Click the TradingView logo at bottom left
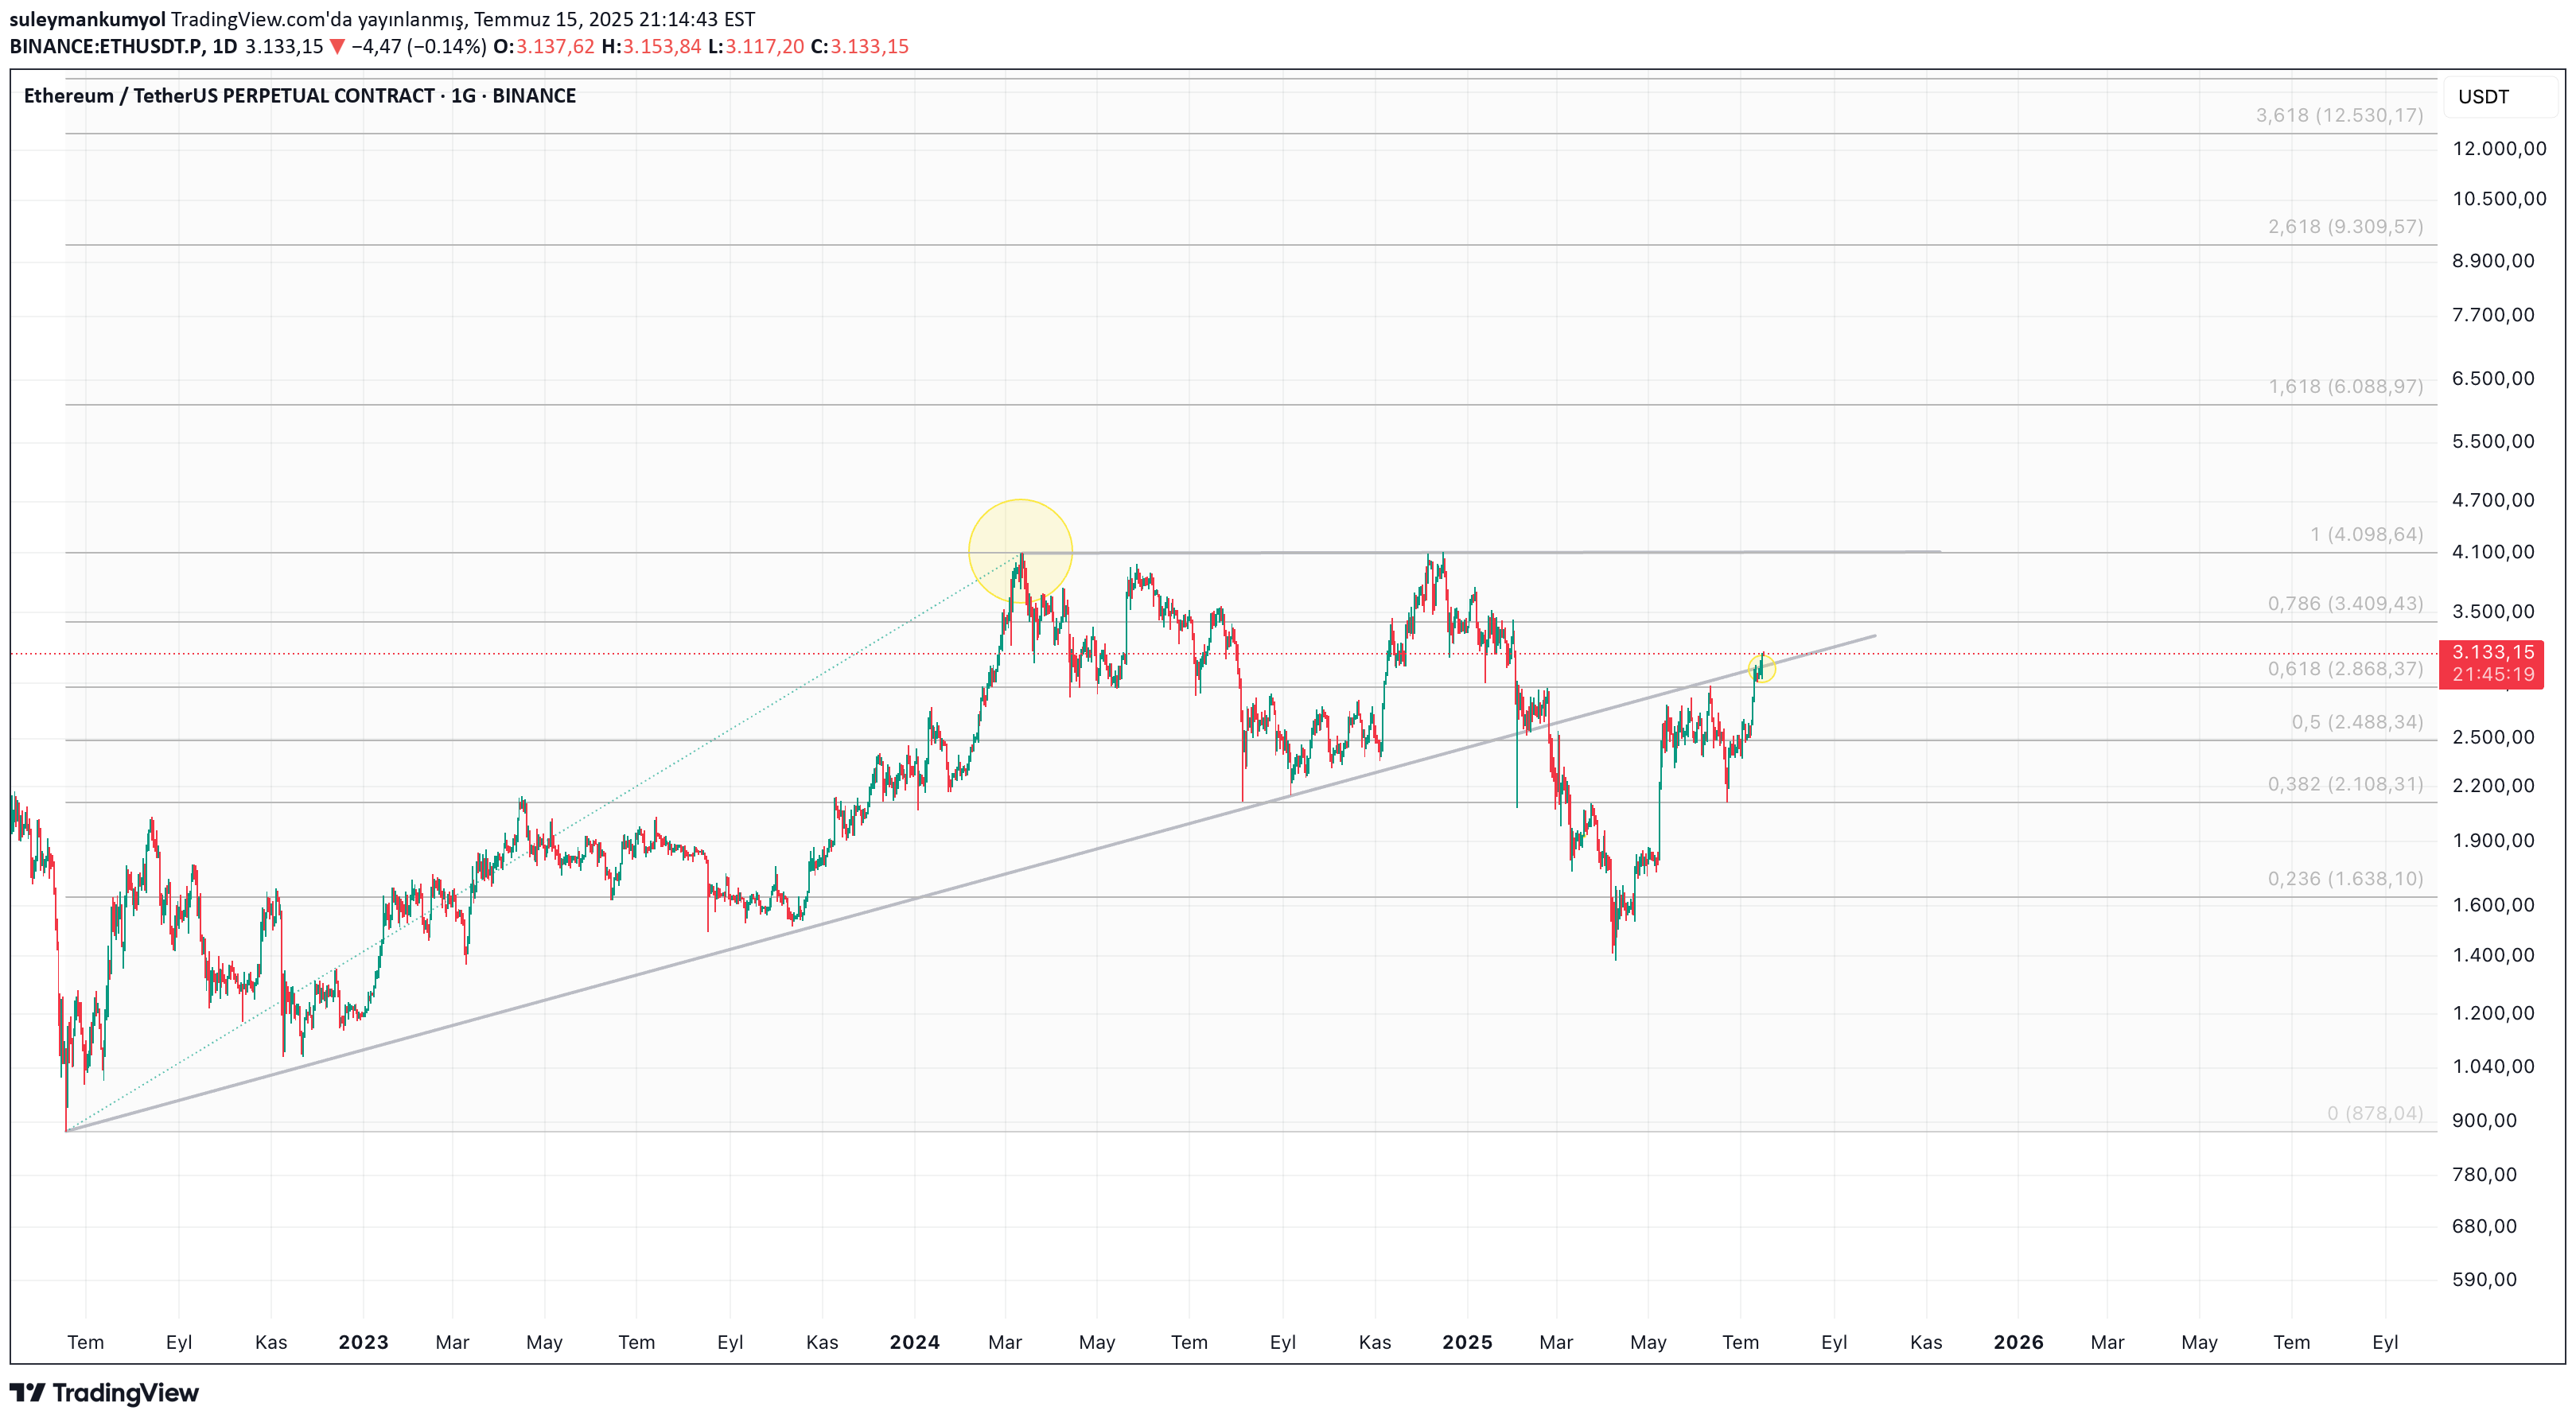The width and height of the screenshot is (2576, 1422). 104,1392
